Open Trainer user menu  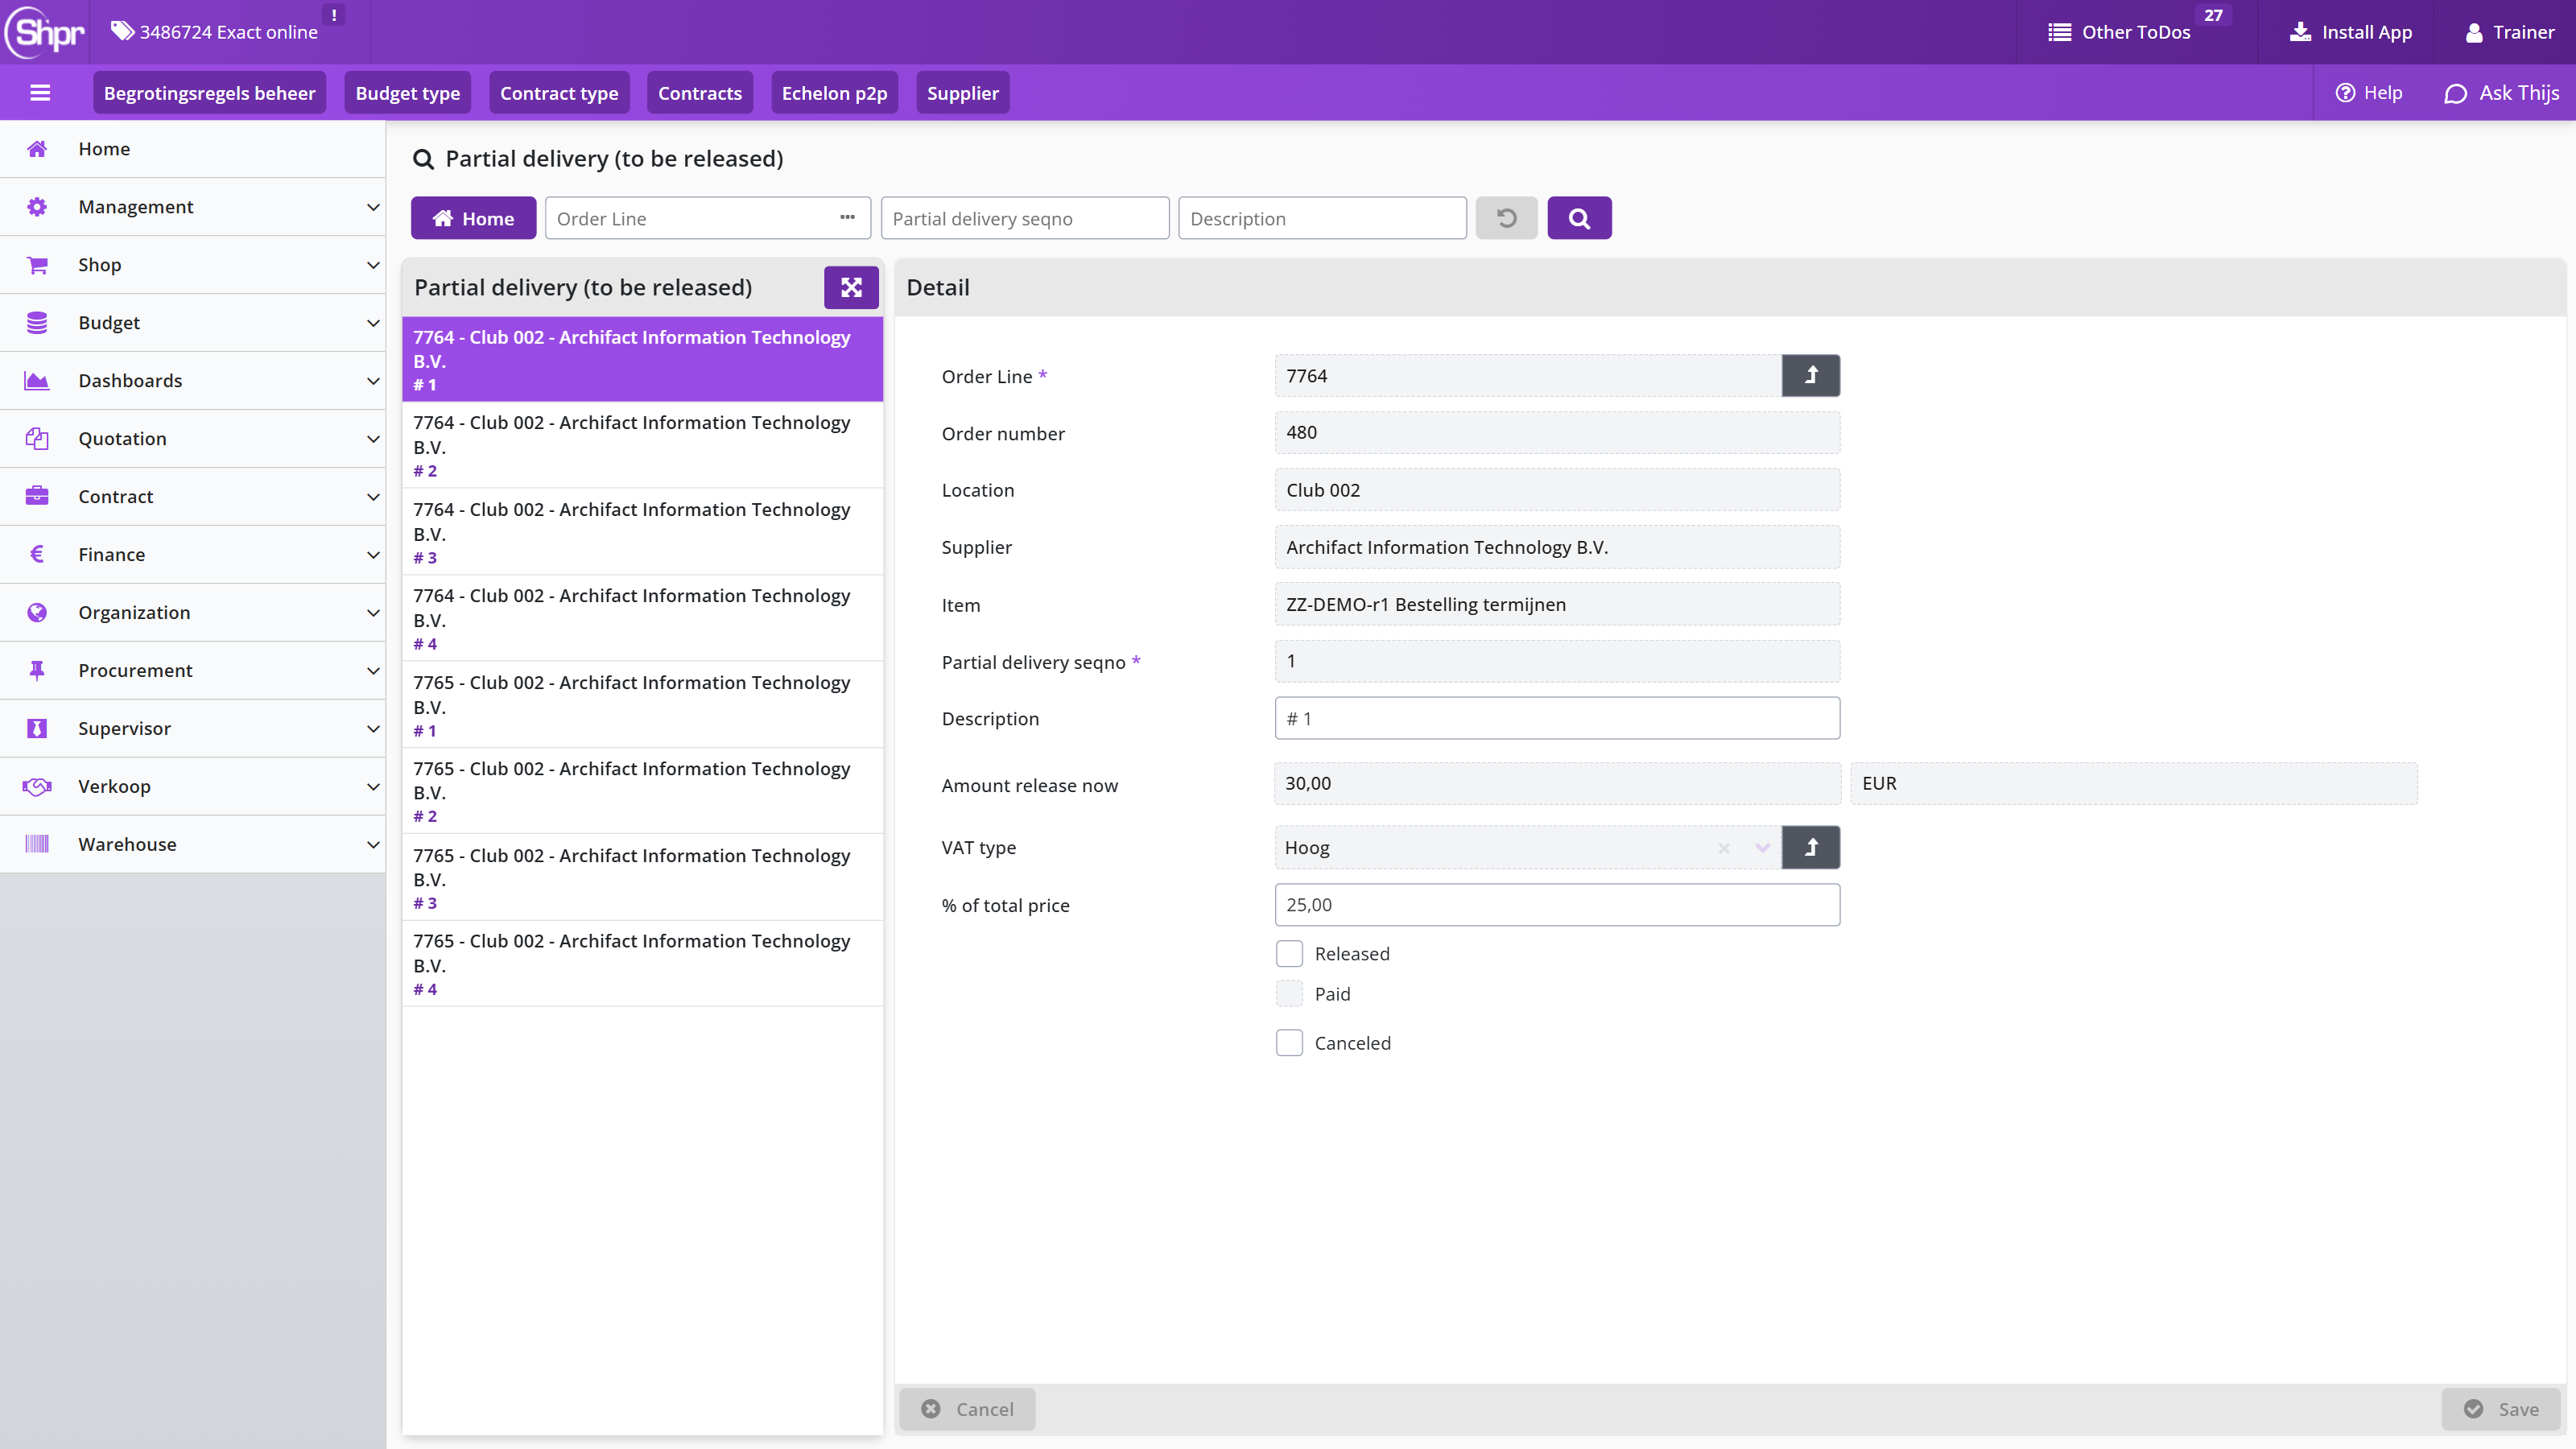[2510, 32]
